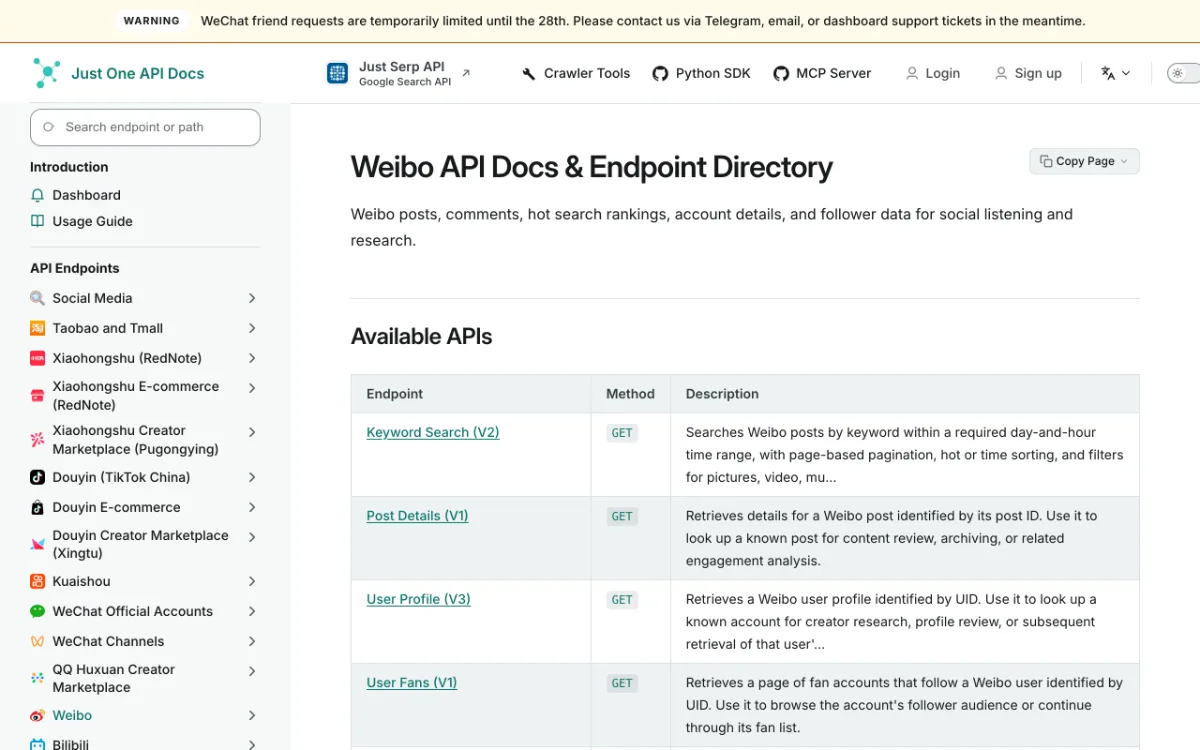Click the GitHub icon next to MCP Server
This screenshot has width=1200, height=750.
point(781,74)
